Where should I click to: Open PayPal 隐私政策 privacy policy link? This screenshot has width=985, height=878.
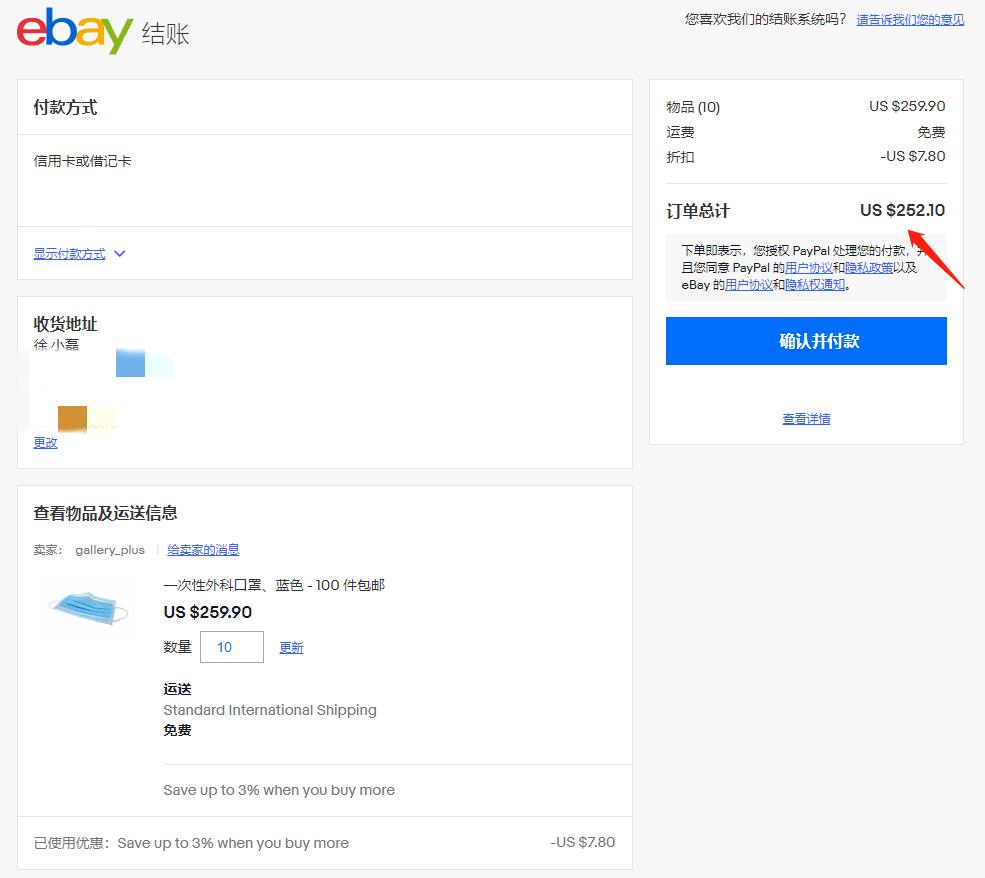click(x=872, y=267)
